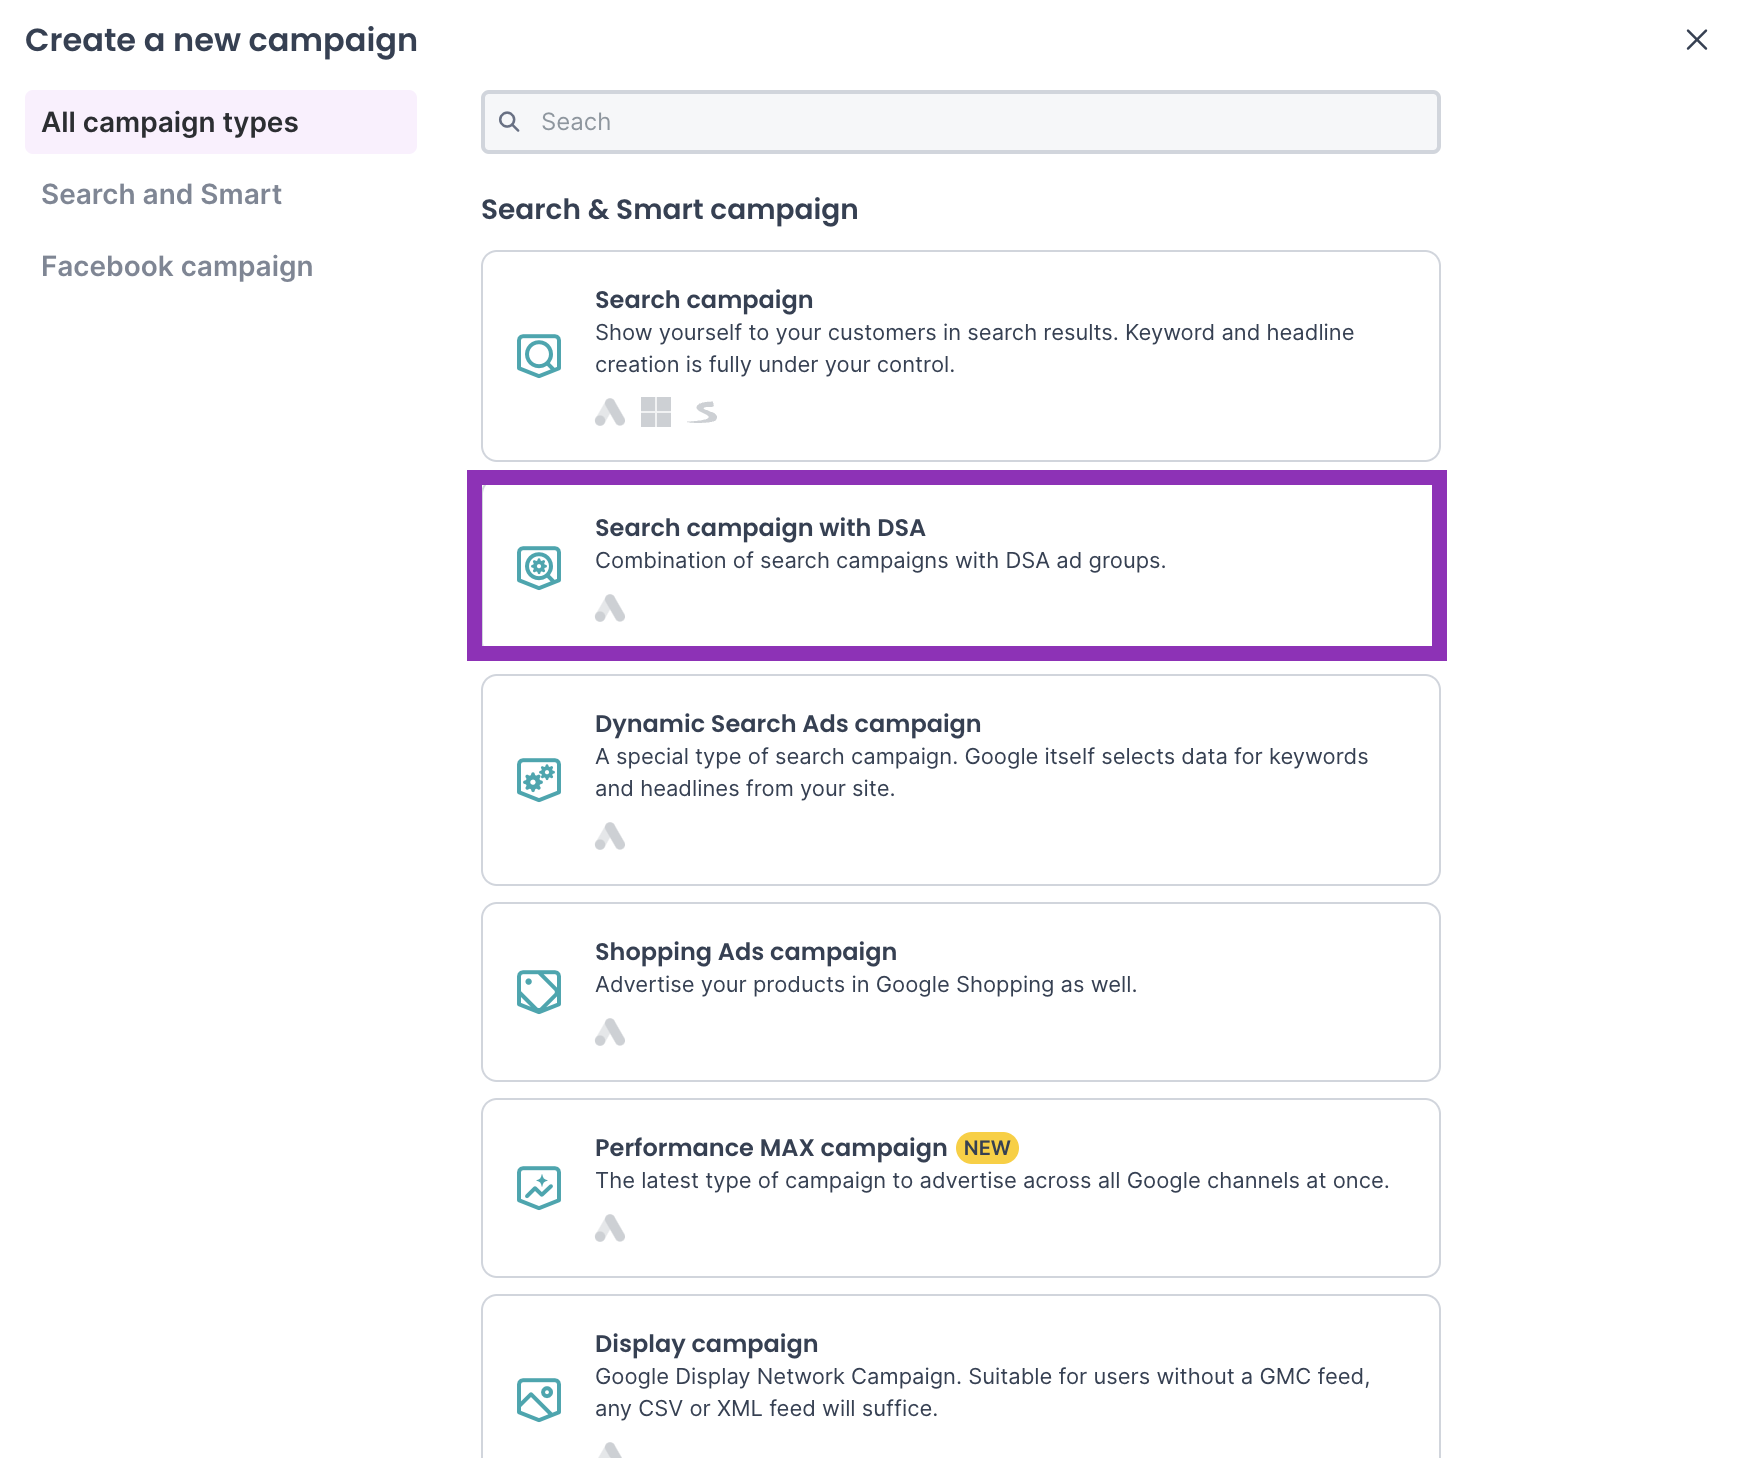Click the Shopping Ads tag icon
This screenshot has width=1740, height=1458.
(x=539, y=991)
